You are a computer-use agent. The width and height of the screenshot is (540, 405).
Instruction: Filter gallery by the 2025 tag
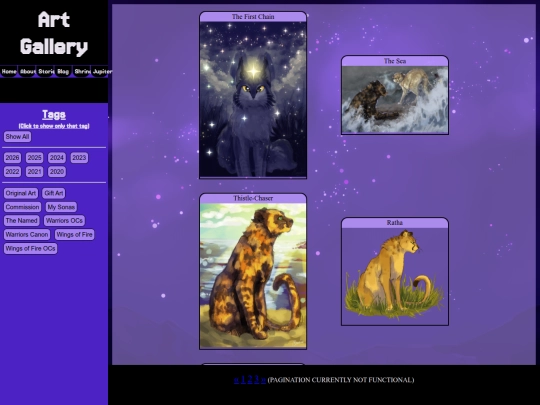pos(34,158)
